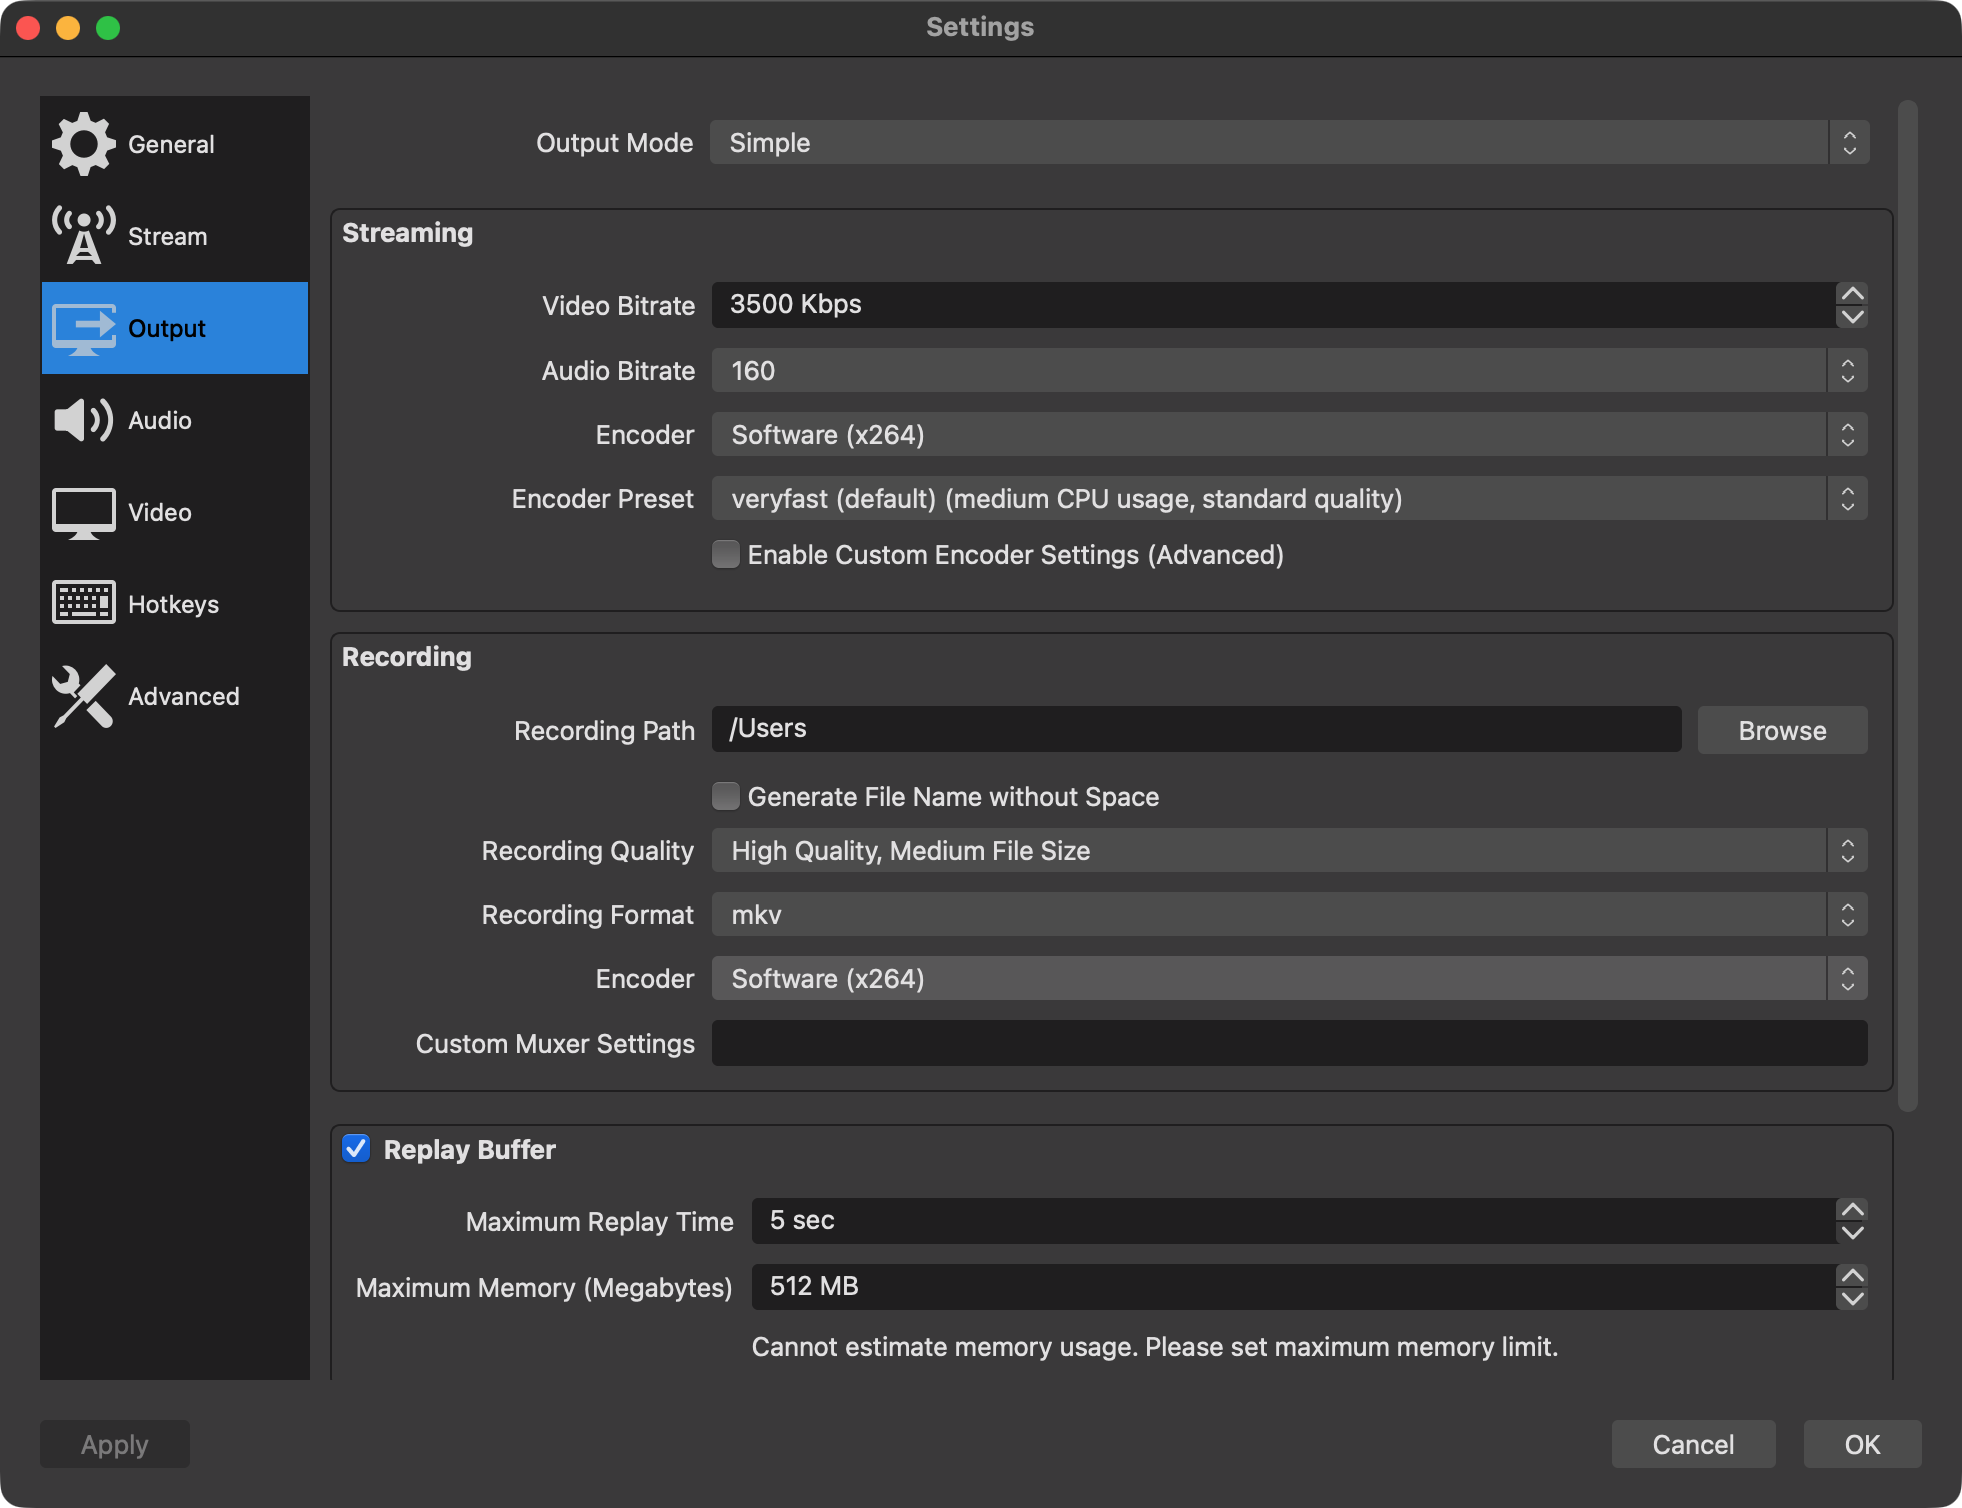Open Recording Format mkv dropdown
Image resolution: width=1962 pixels, height=1508 pixels.
click(1288, 915)
